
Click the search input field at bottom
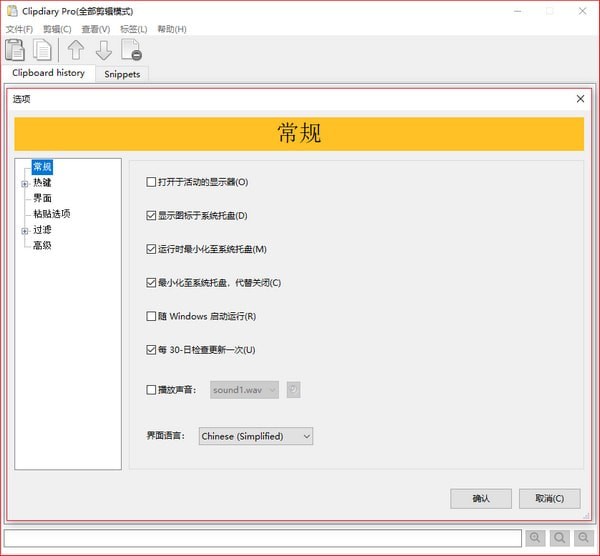point(263,538)
